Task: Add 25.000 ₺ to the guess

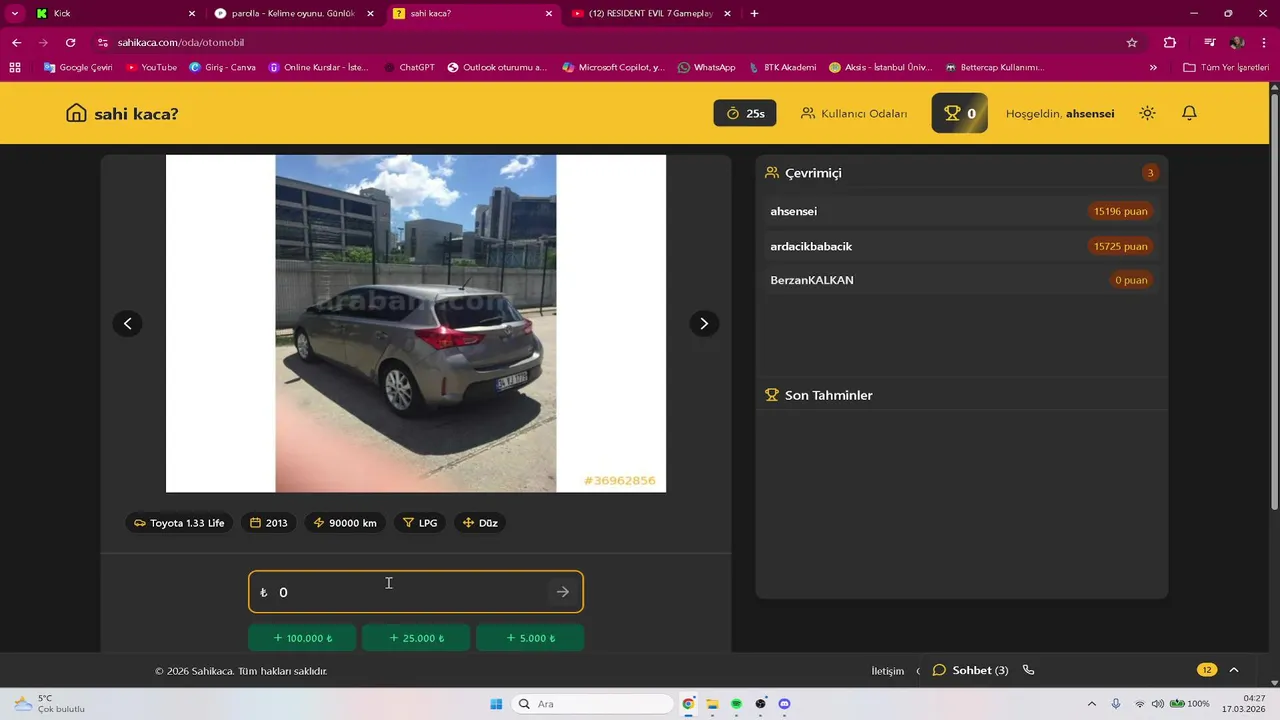Action: tap(416, 638)
